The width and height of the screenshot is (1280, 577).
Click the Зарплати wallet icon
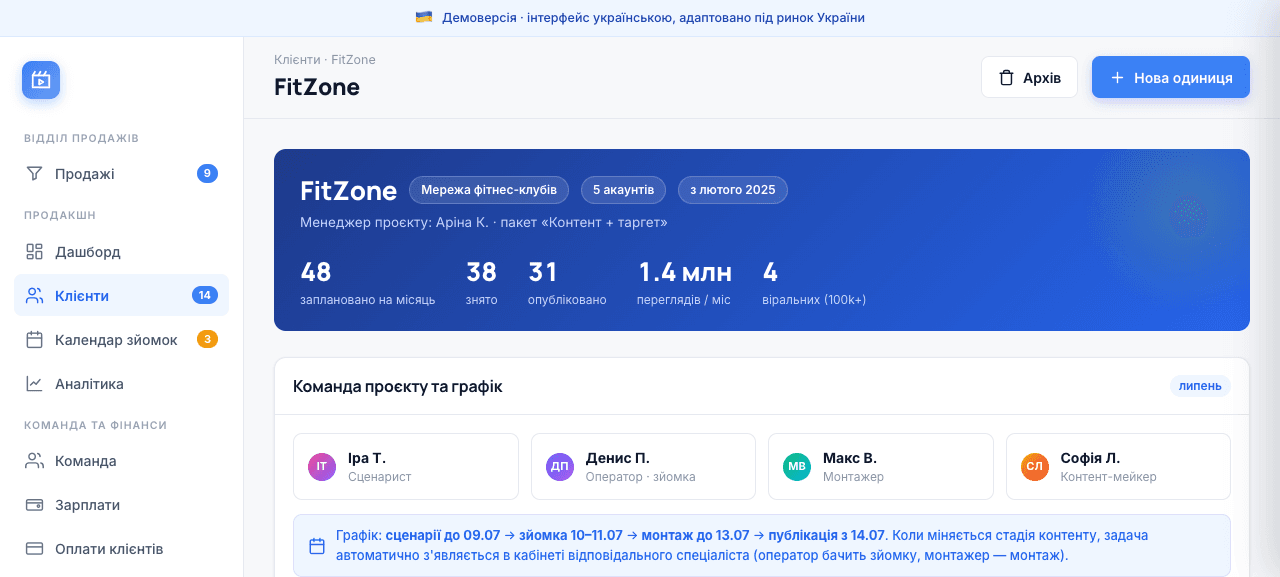pyautogui.click(x=34, y=505)
